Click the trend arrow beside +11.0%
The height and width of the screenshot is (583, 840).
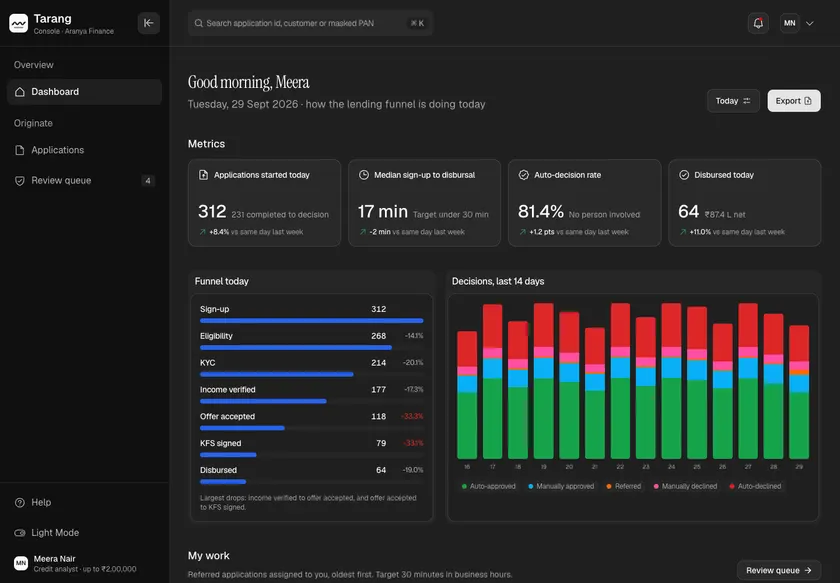[x=683, y=232]
